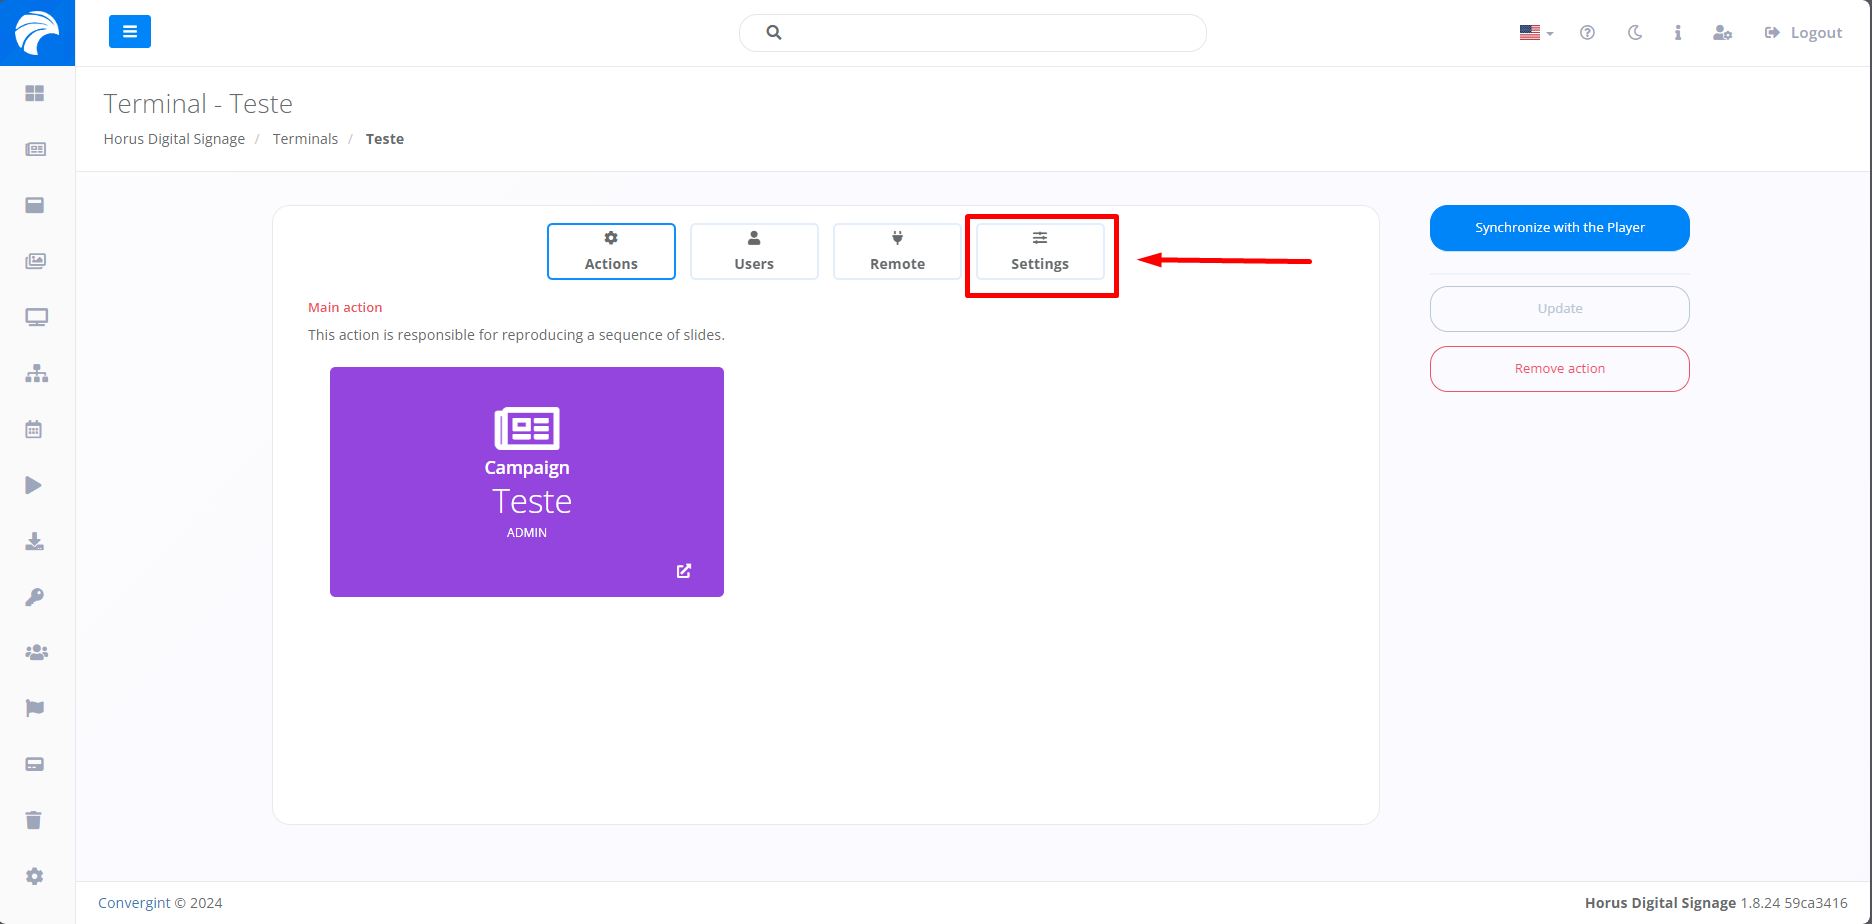This screenshot has width=1872, height=924.
Task: Click Synchronize with the Player button
Action: (x=1559, y=228)
